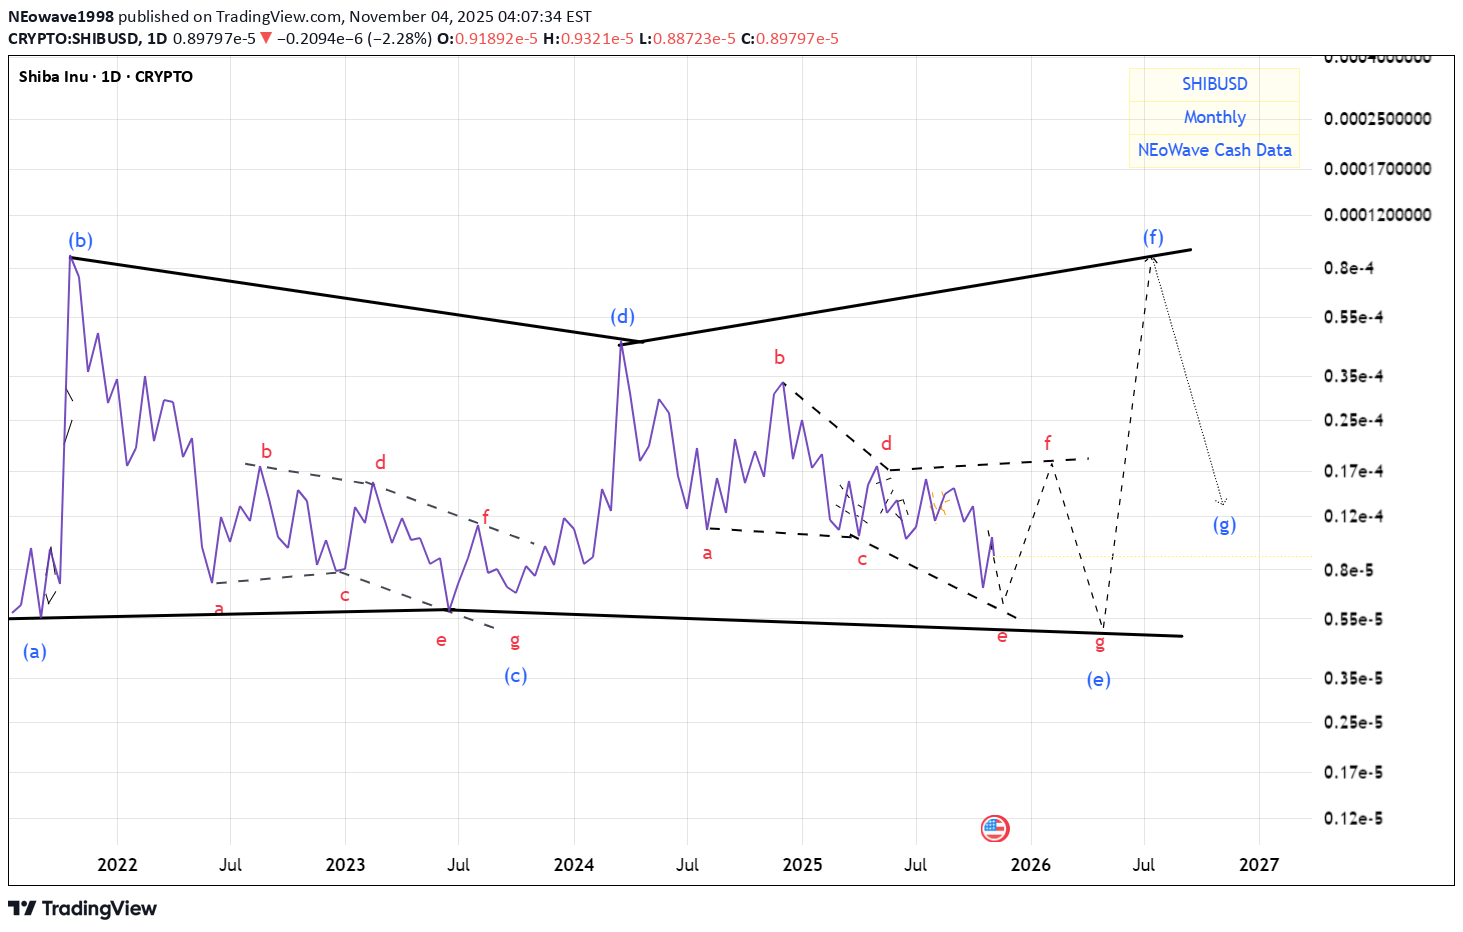1463x932 pixels.
Task: Toggle the Monthly overlay visibility
Action: click(x=1214, y=117)
